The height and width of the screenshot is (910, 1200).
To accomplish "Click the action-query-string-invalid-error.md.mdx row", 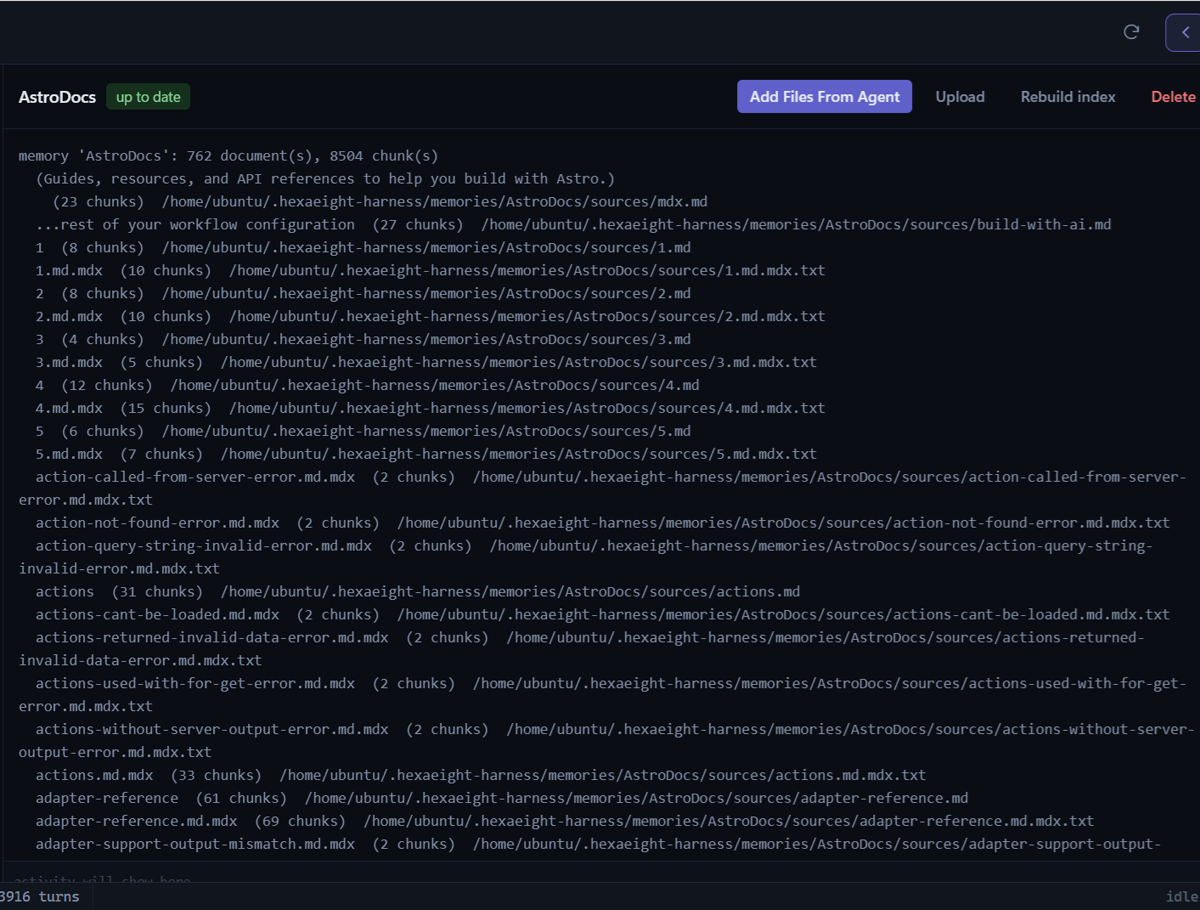I will [585, 558].
